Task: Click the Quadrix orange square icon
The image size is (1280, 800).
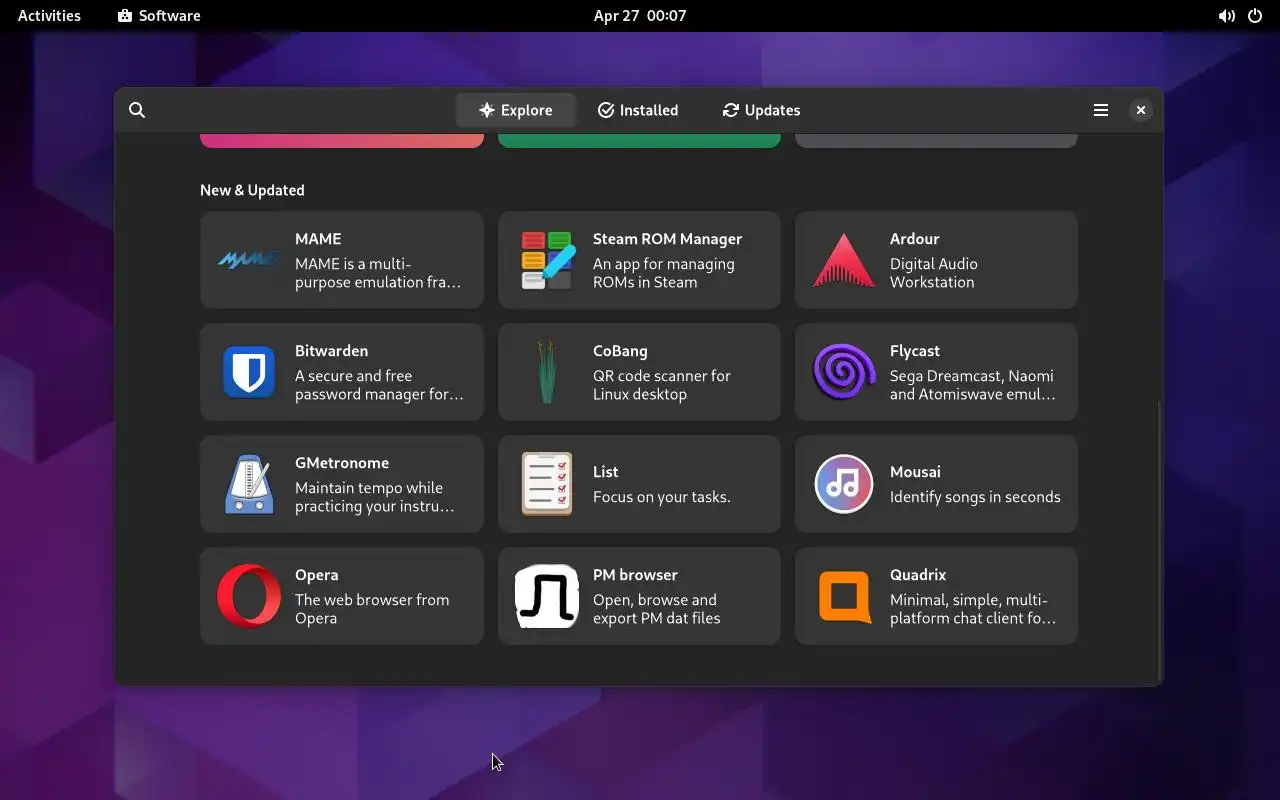Action: point(844,596)
